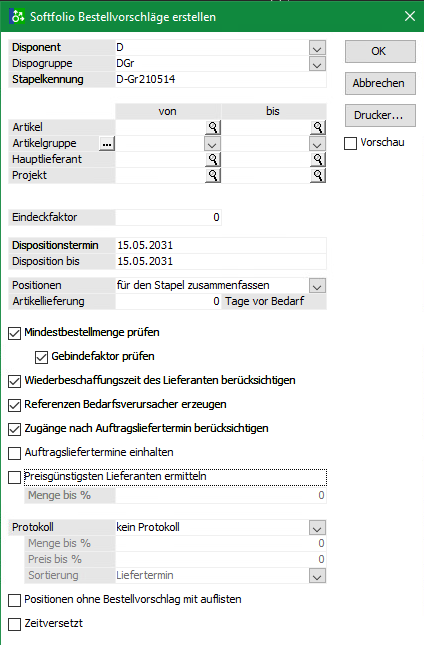The image size is (424, 645).
Task: Open printer settings via Drucker button
Action: [x=380, y=115]
